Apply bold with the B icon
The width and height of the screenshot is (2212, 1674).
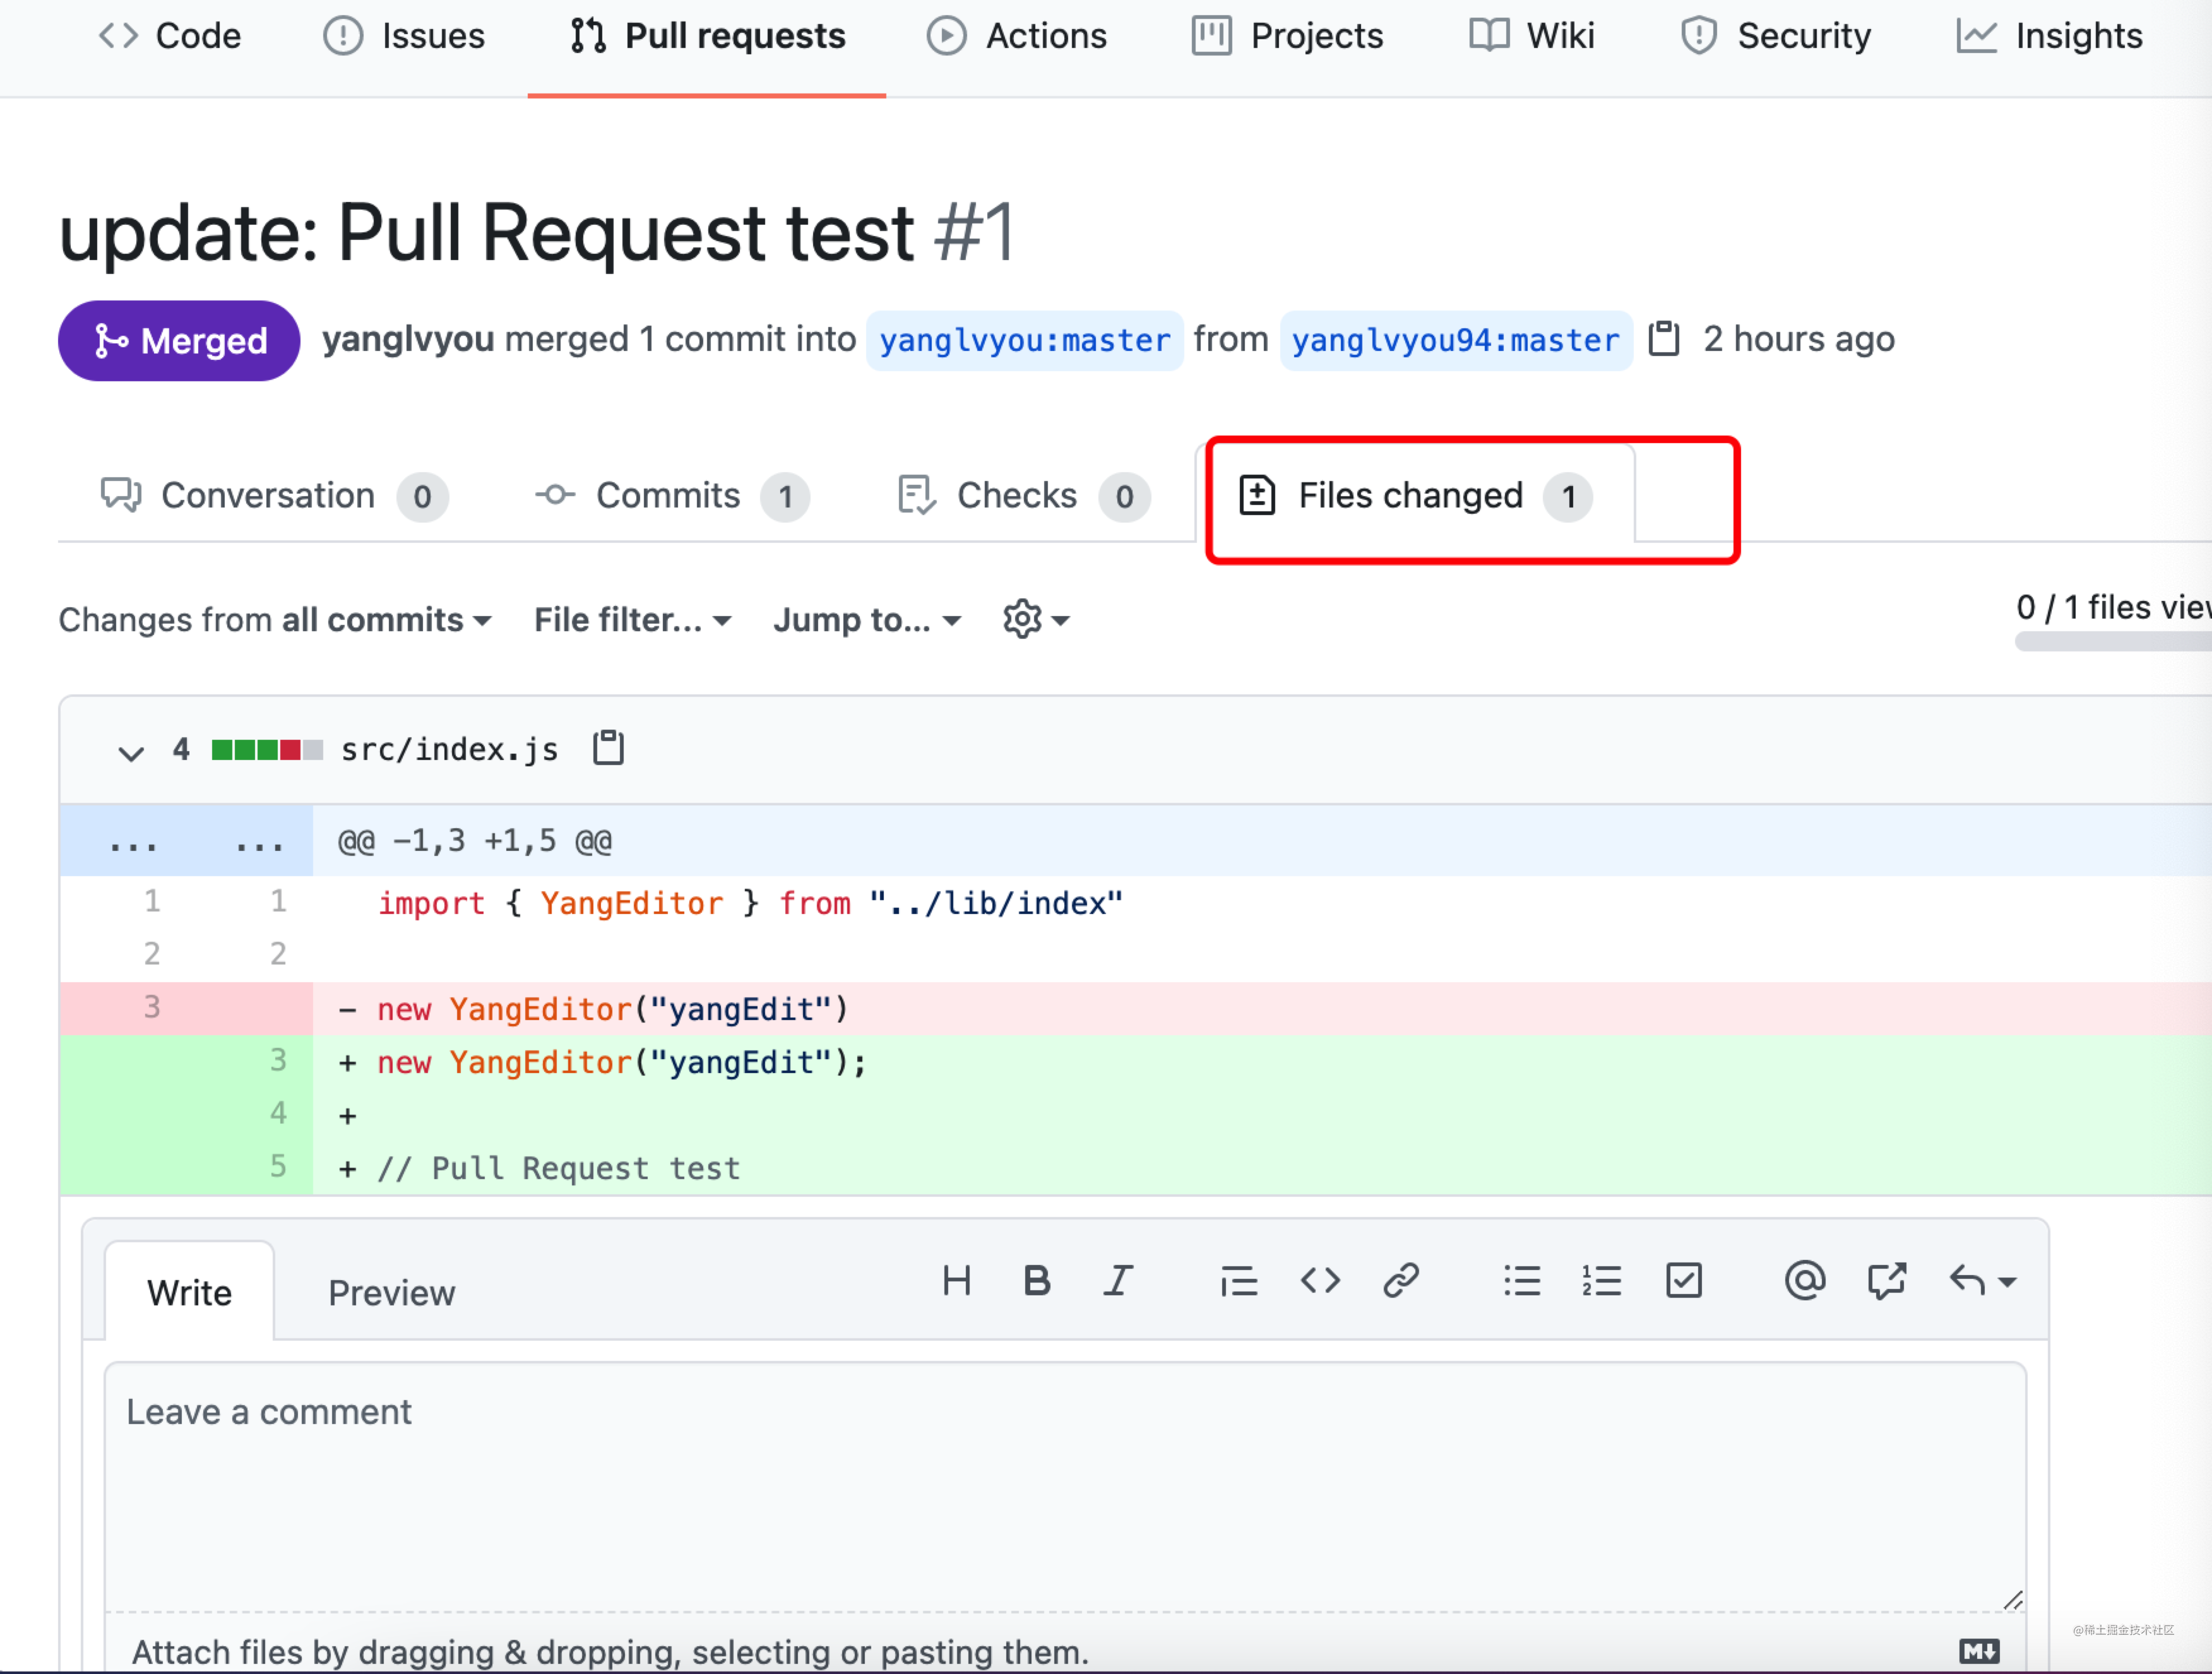pyautogui.click(x=1037, y=1281)
